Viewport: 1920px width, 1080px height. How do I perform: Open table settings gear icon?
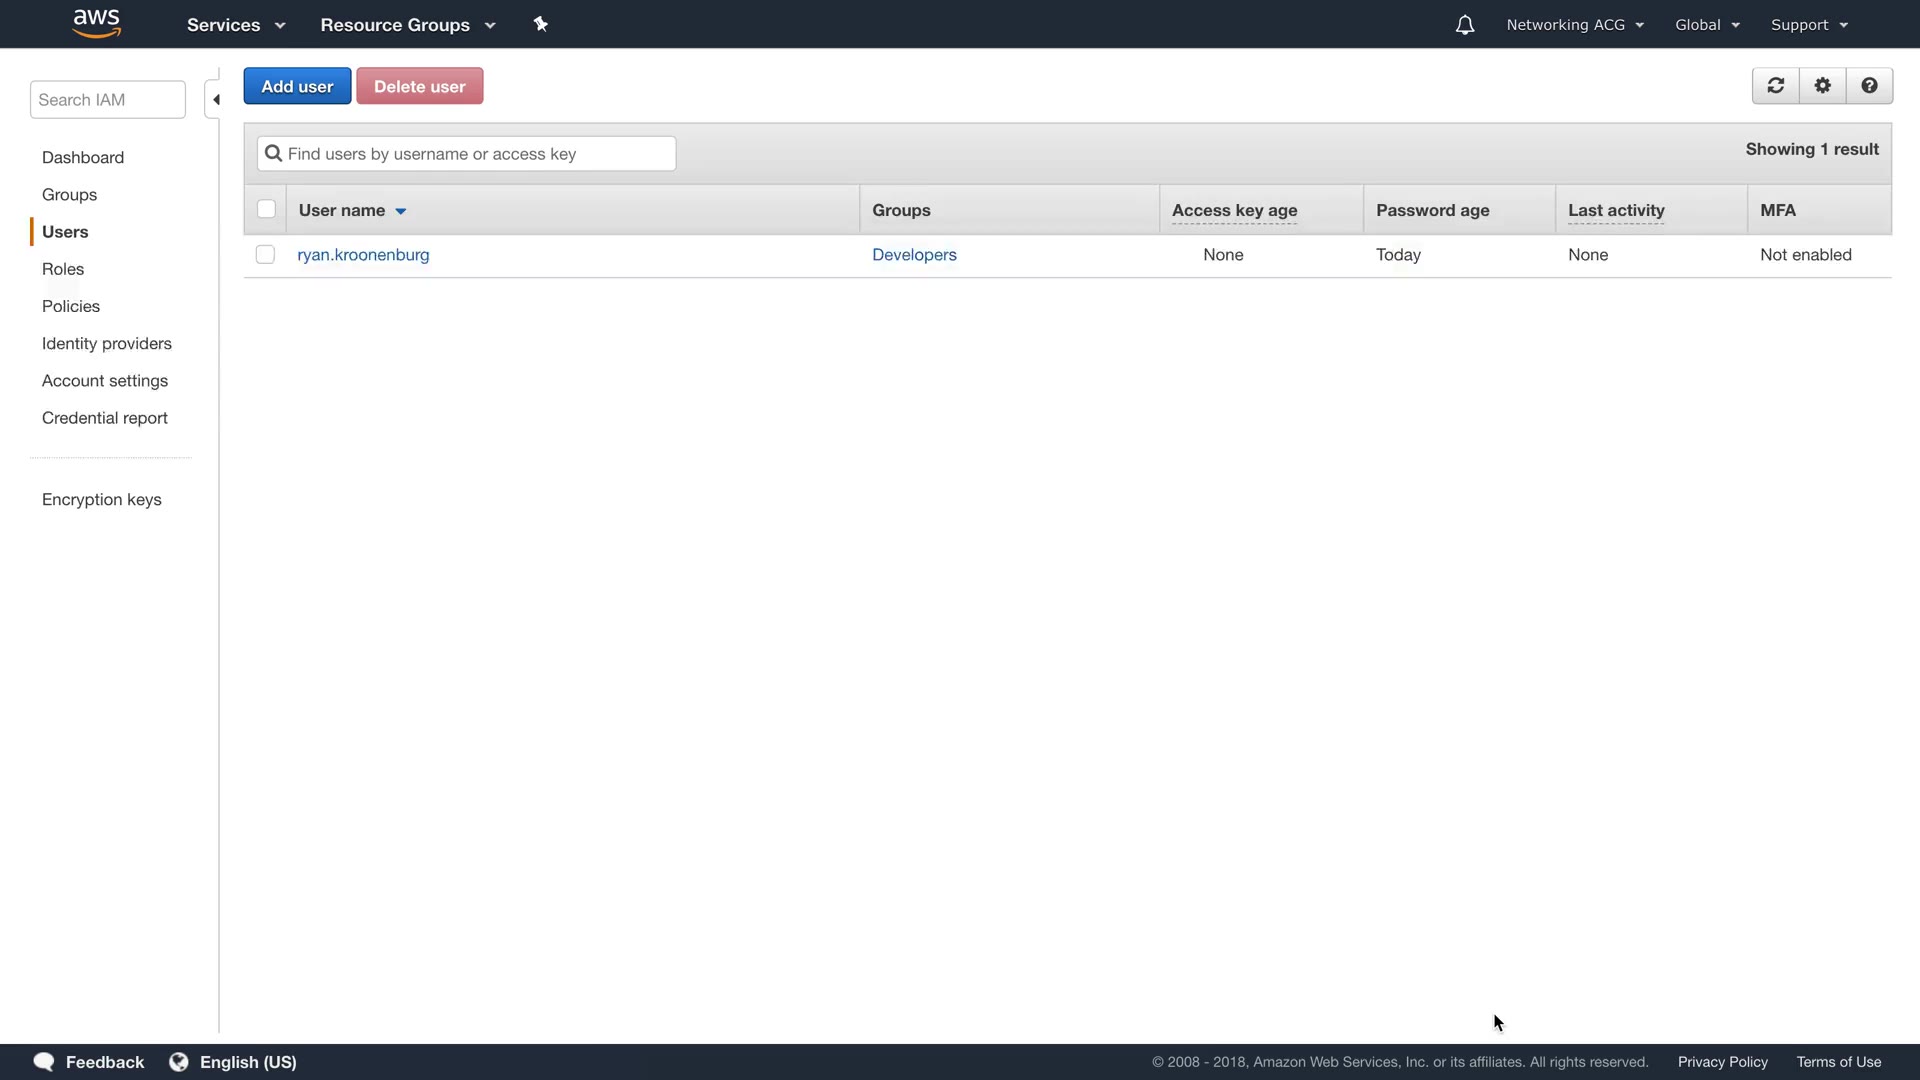1822,86
